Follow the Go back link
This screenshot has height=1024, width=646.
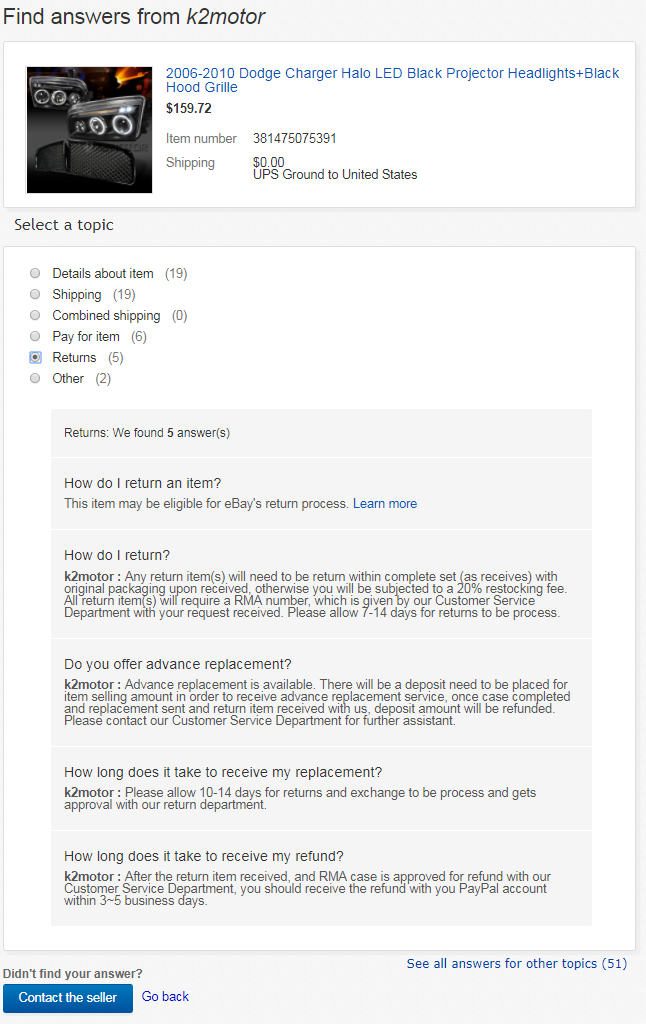tap(165, 997)
